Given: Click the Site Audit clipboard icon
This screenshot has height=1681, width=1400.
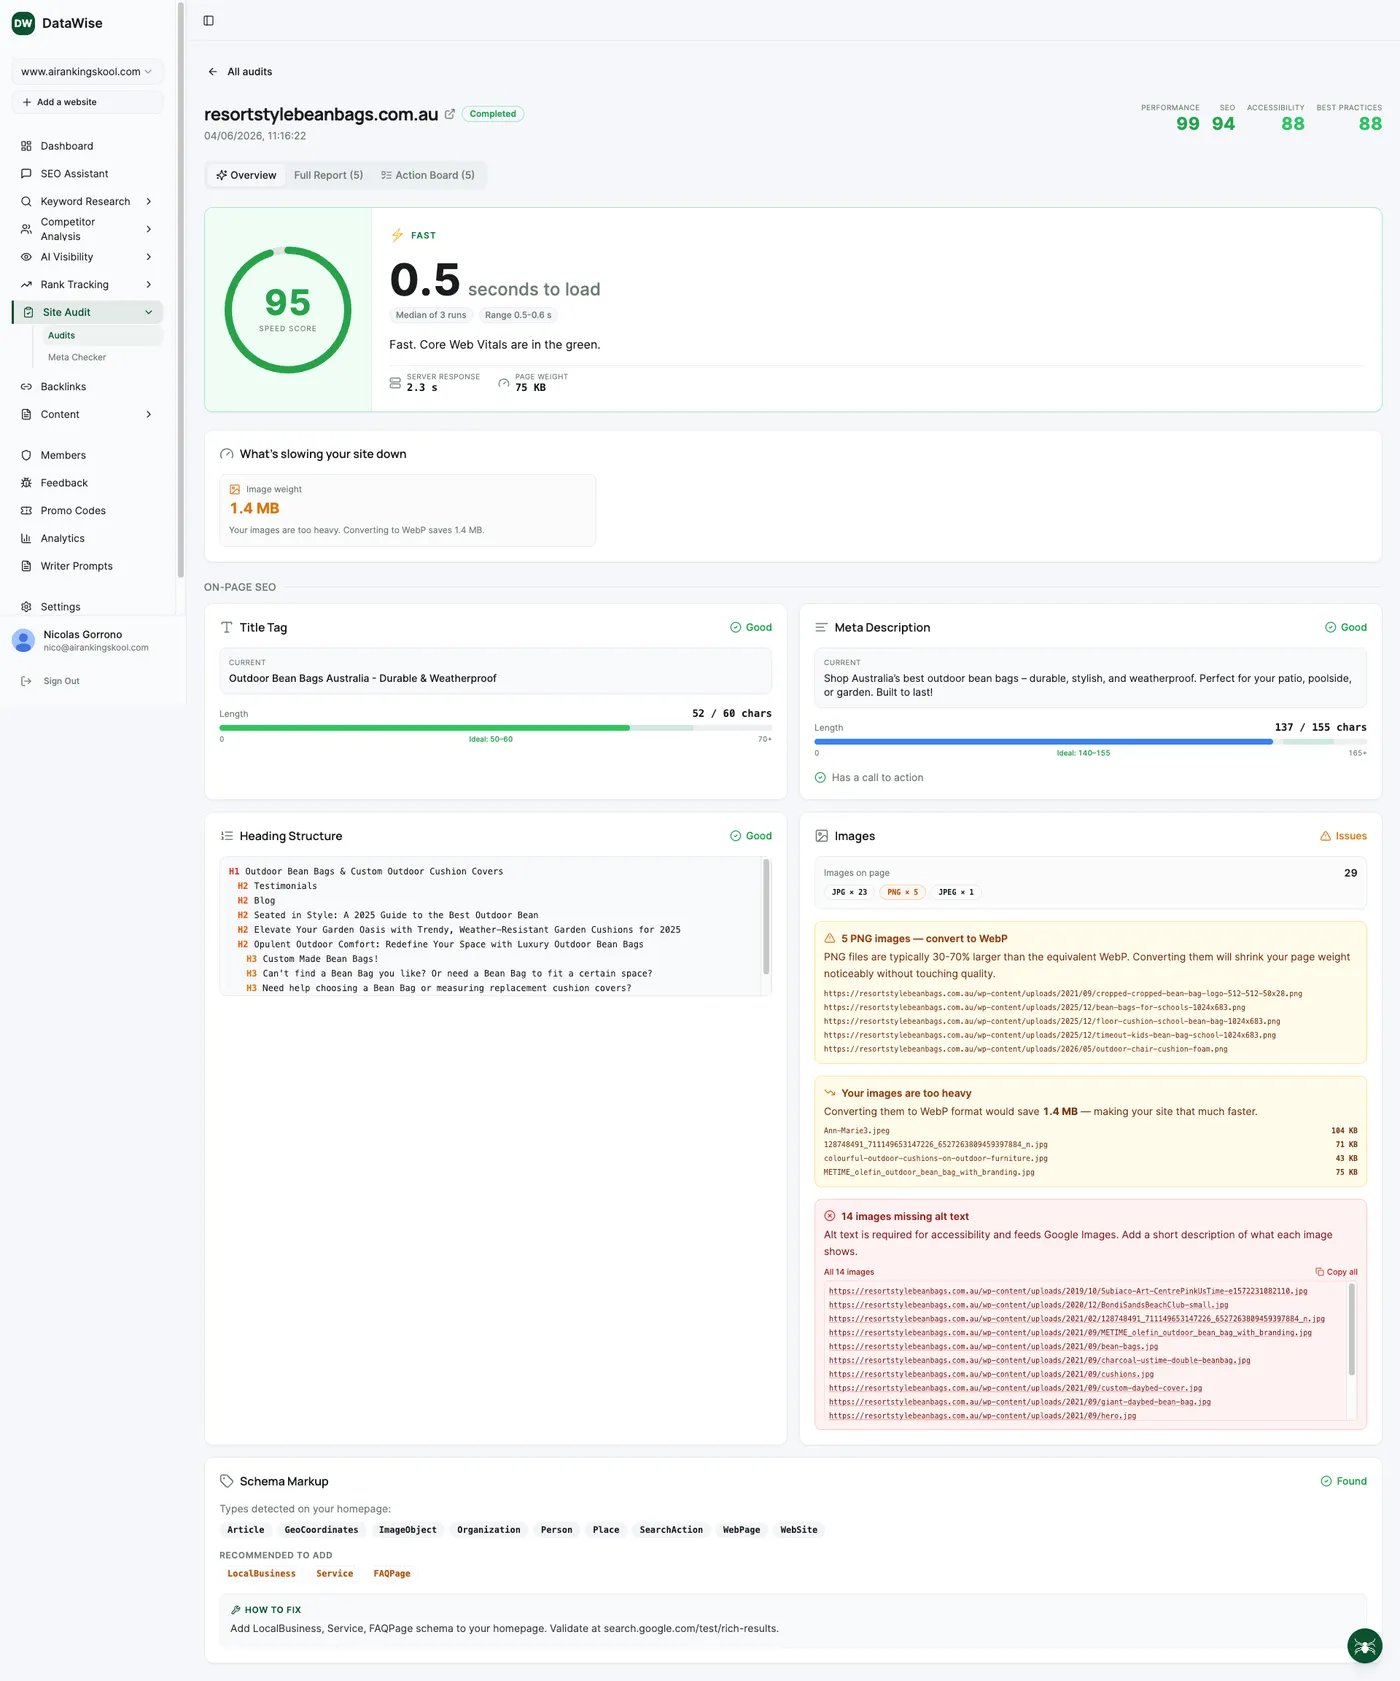Looking at the screenshot, I should click(28, 312).
